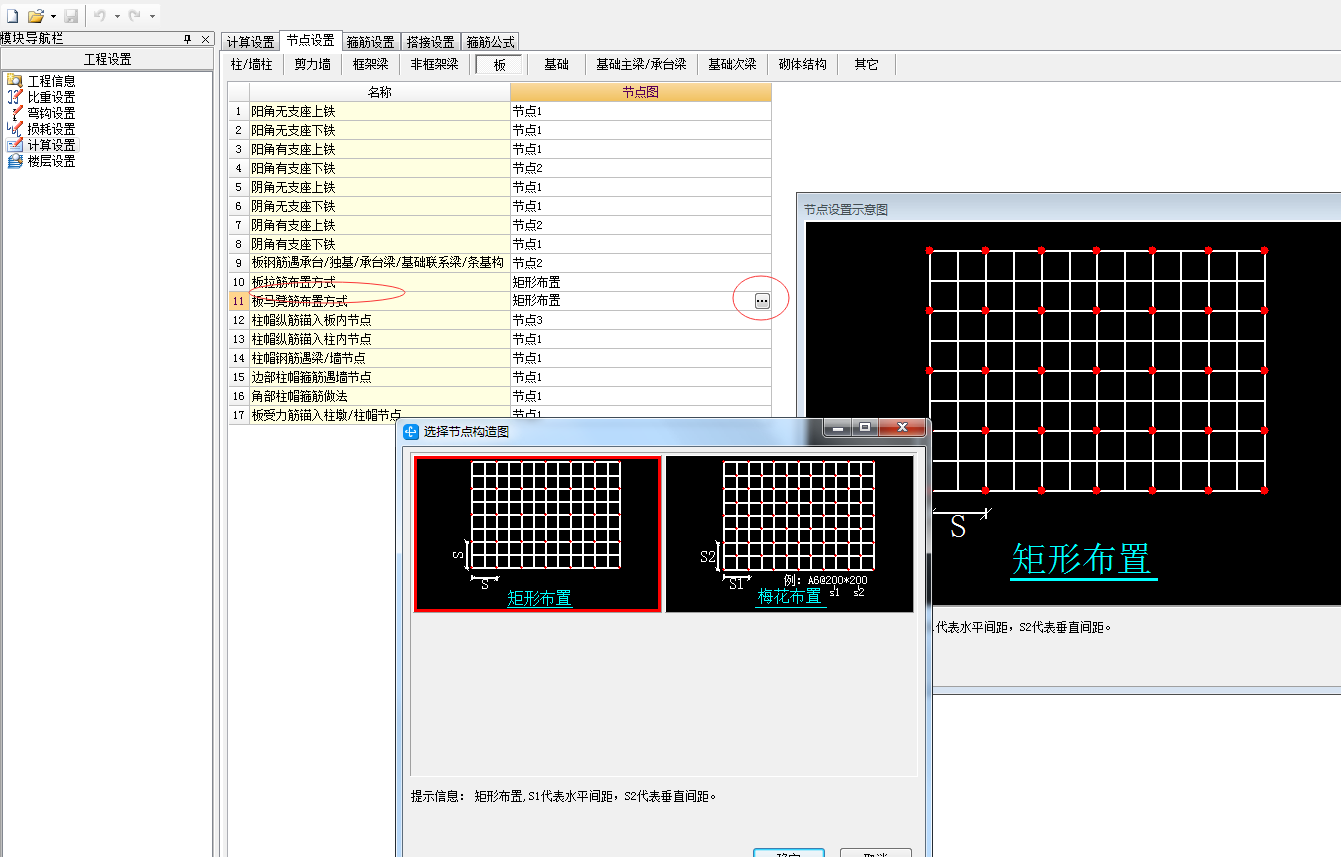Select the 基础主梁/承台梁 component category

[641, 64]
